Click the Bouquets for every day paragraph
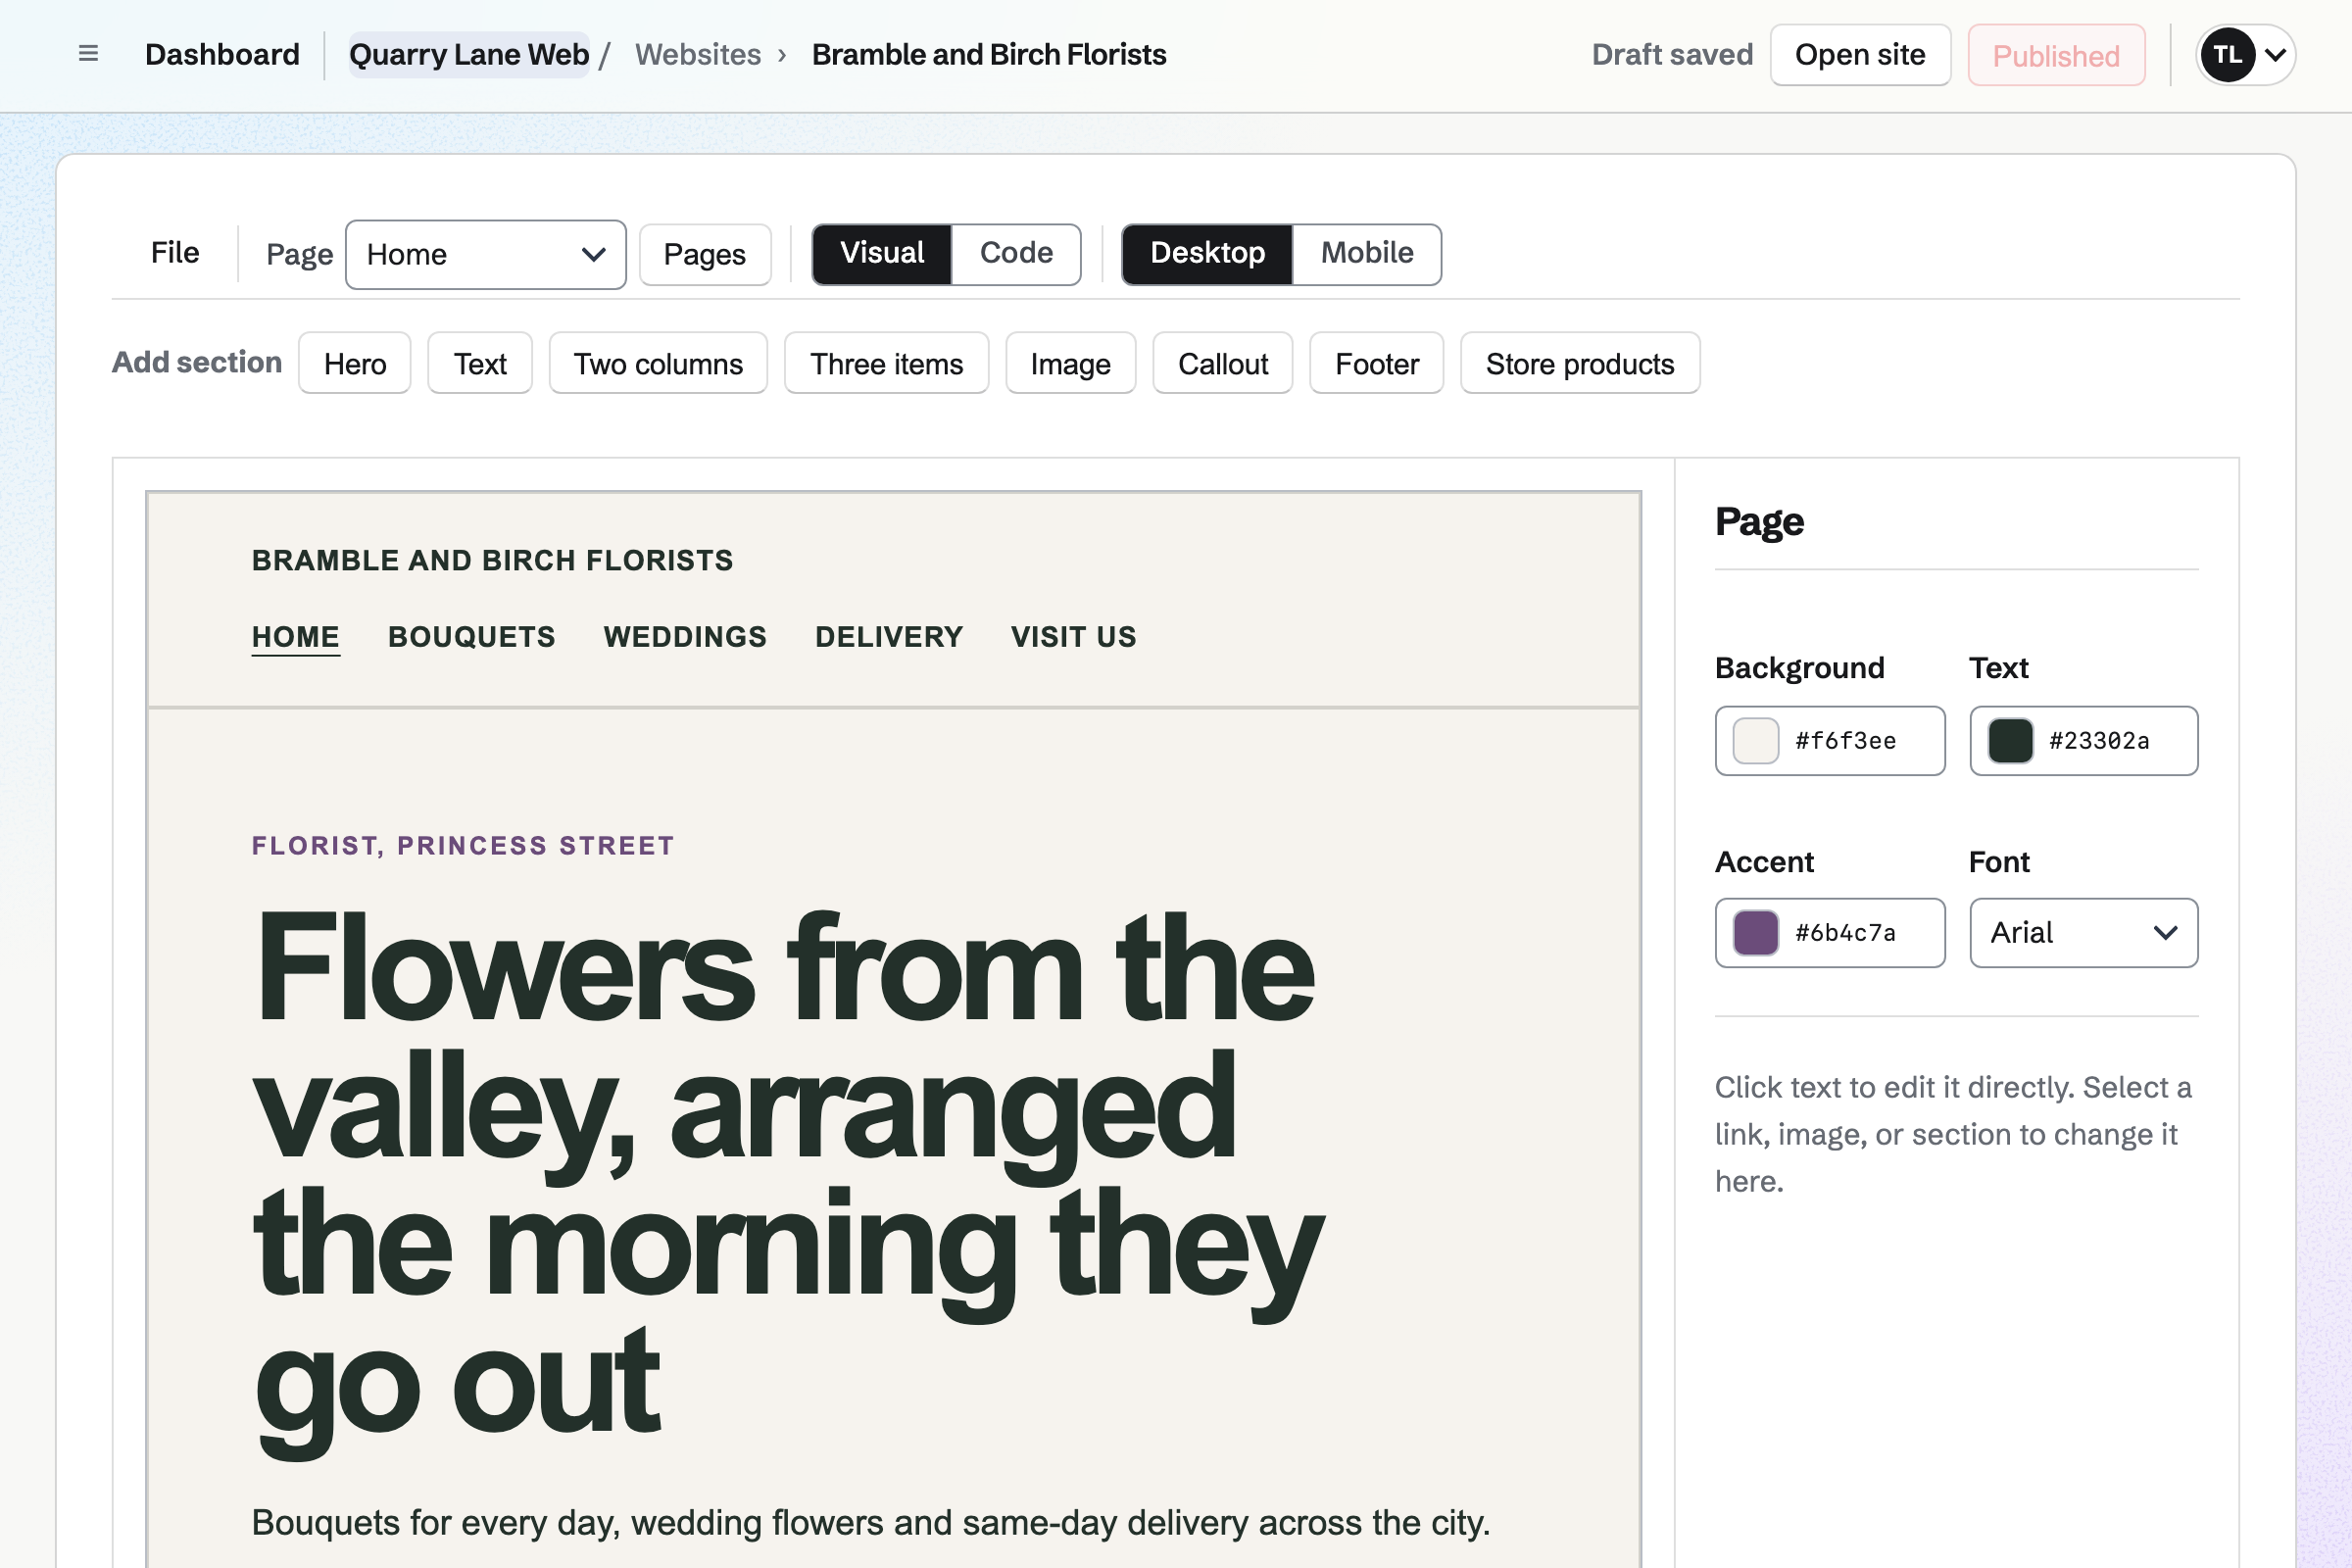Viewport: 2352px width, 1568px height. click(871, 1522)
